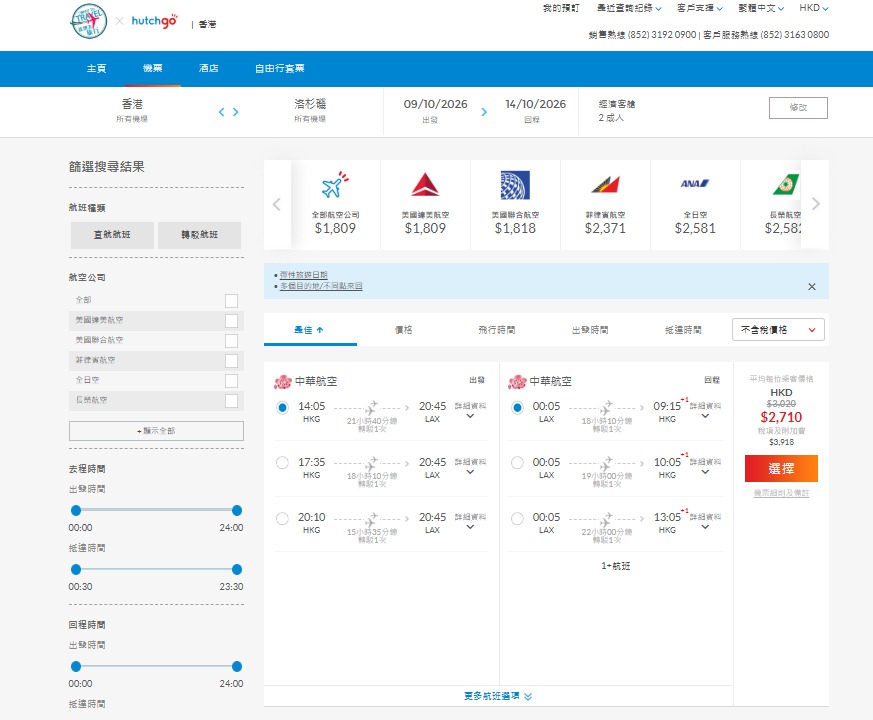
Task: Open the 機票 flights tab
Action: [153, 68]
